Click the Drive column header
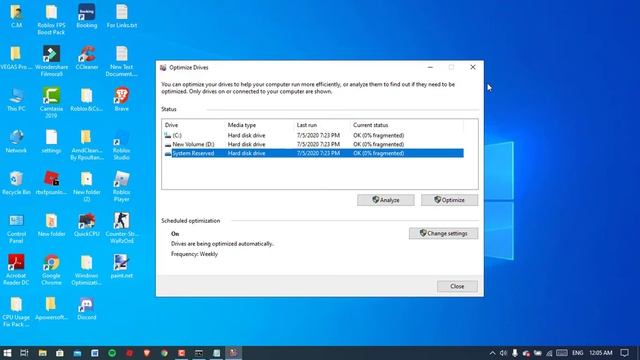Image resolution: width=640 pixels, height=360 pixels. [x=194, y=125]
